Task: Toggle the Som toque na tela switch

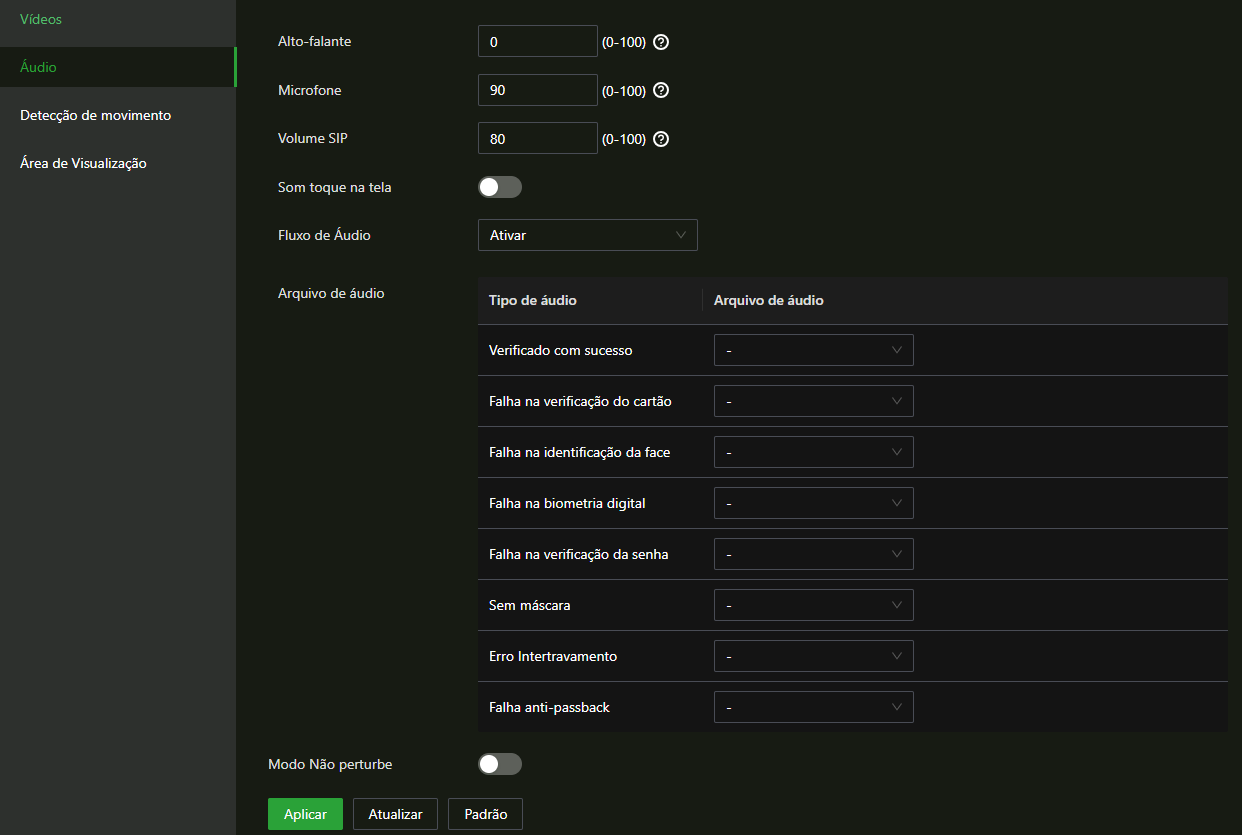Action: pyautogui.click(x=500, y=187)
